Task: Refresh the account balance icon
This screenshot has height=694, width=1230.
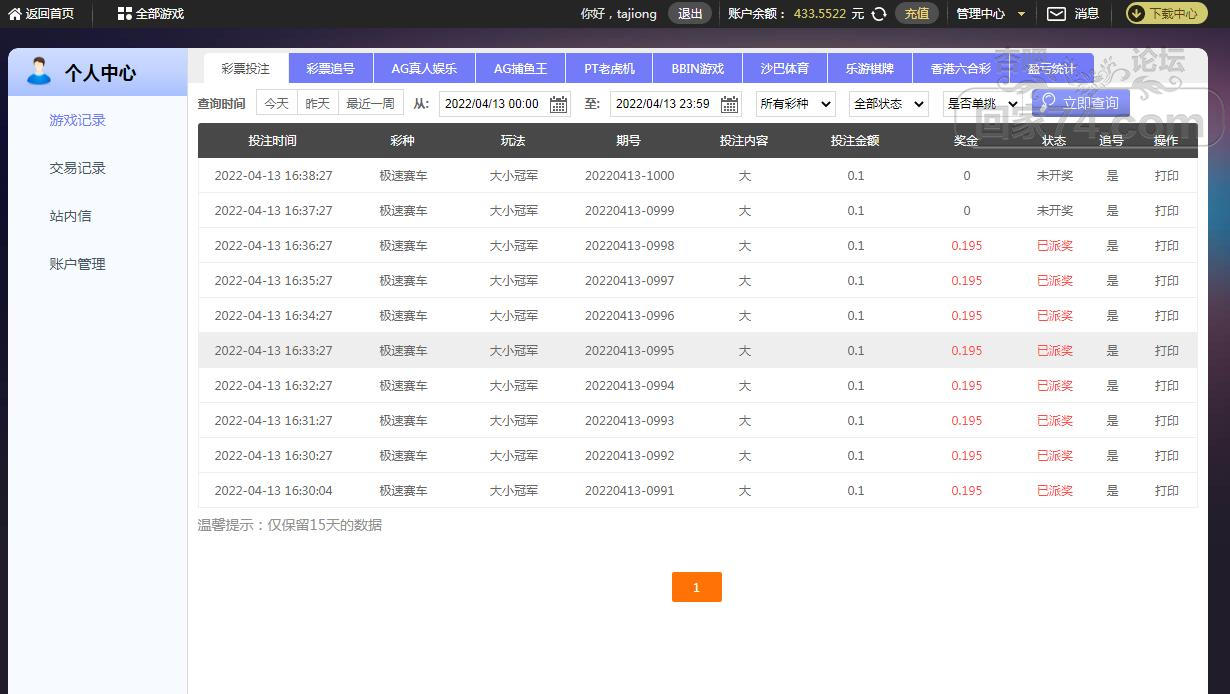Action: click(879, 14)
